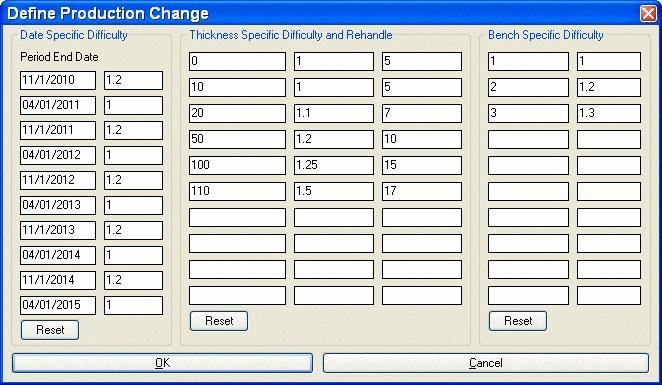Edit the rehandle value 15 for thickness 100
The height and width of the screenshot is (385, 662).
point(422,165)
